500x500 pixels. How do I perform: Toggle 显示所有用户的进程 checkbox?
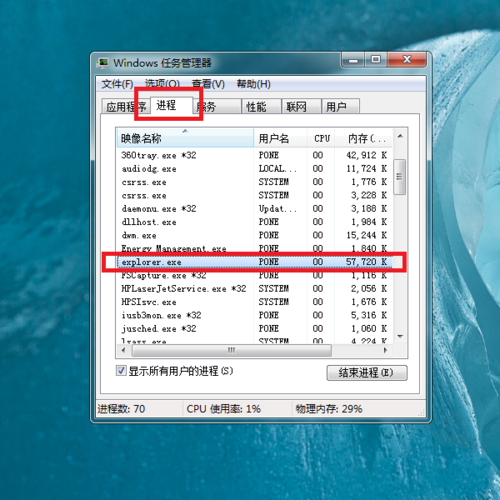coord(121,371)
